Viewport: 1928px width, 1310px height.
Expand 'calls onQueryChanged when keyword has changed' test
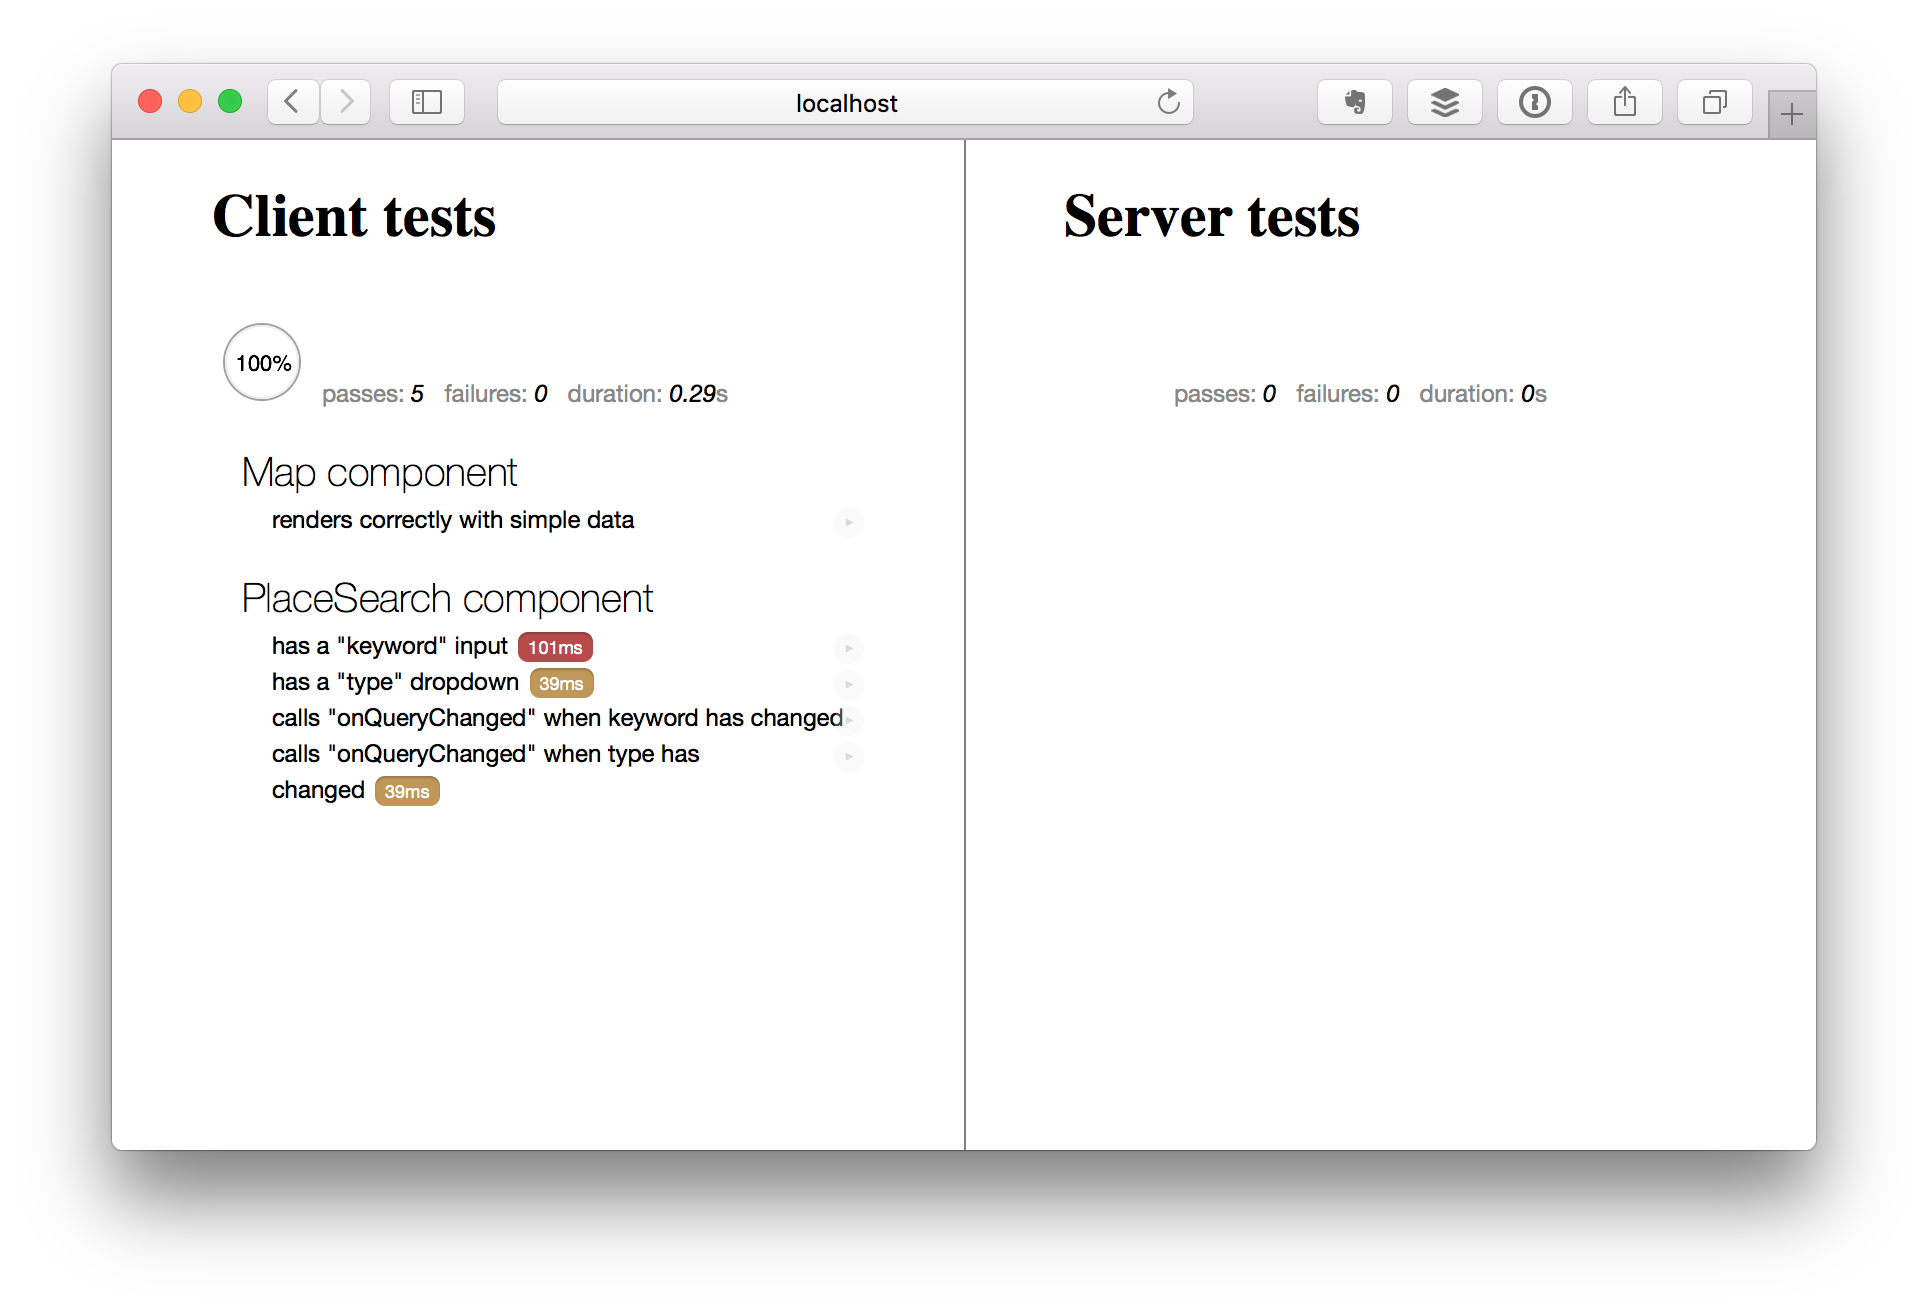click(556, 719)
